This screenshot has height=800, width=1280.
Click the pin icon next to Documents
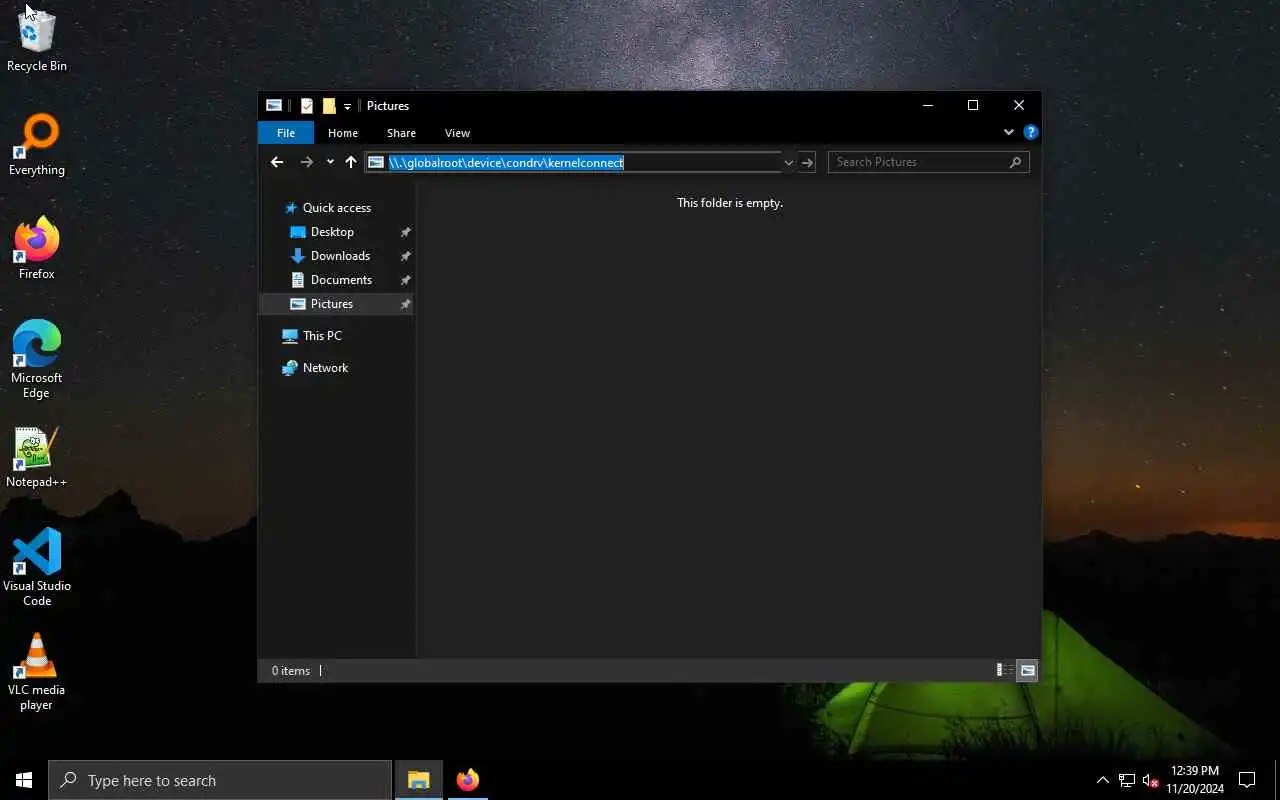click(405, 280)
